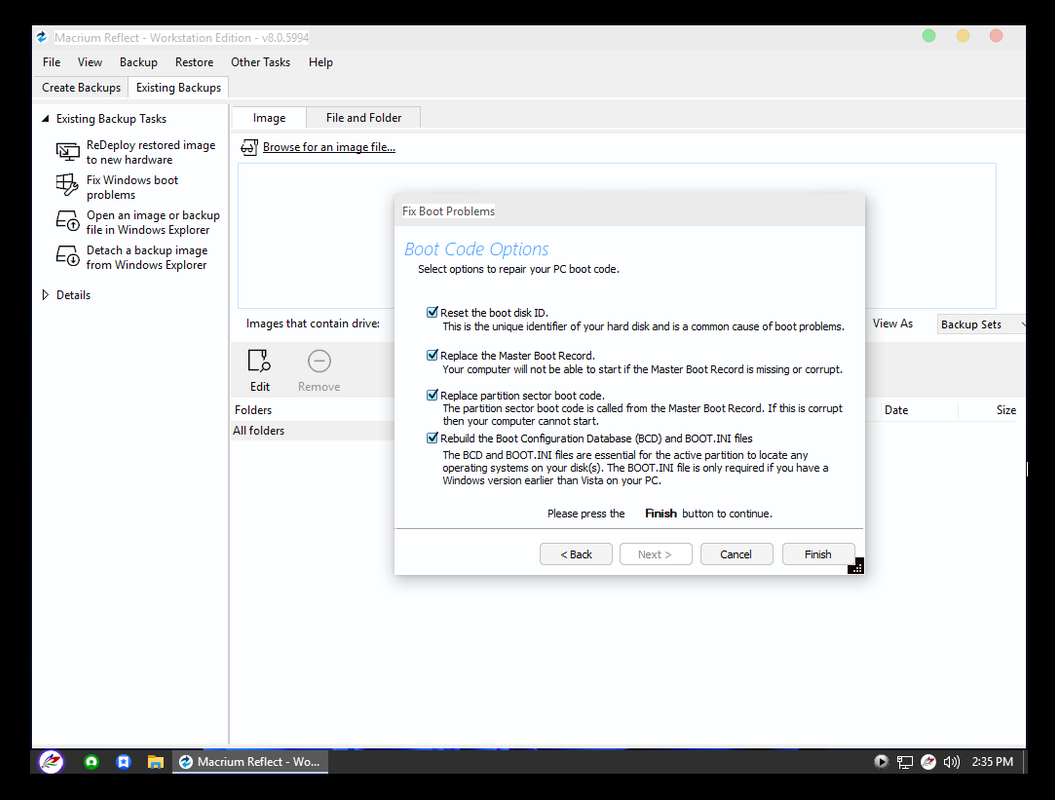
Task: Click the yellow window control button
Action: (963, 36)
